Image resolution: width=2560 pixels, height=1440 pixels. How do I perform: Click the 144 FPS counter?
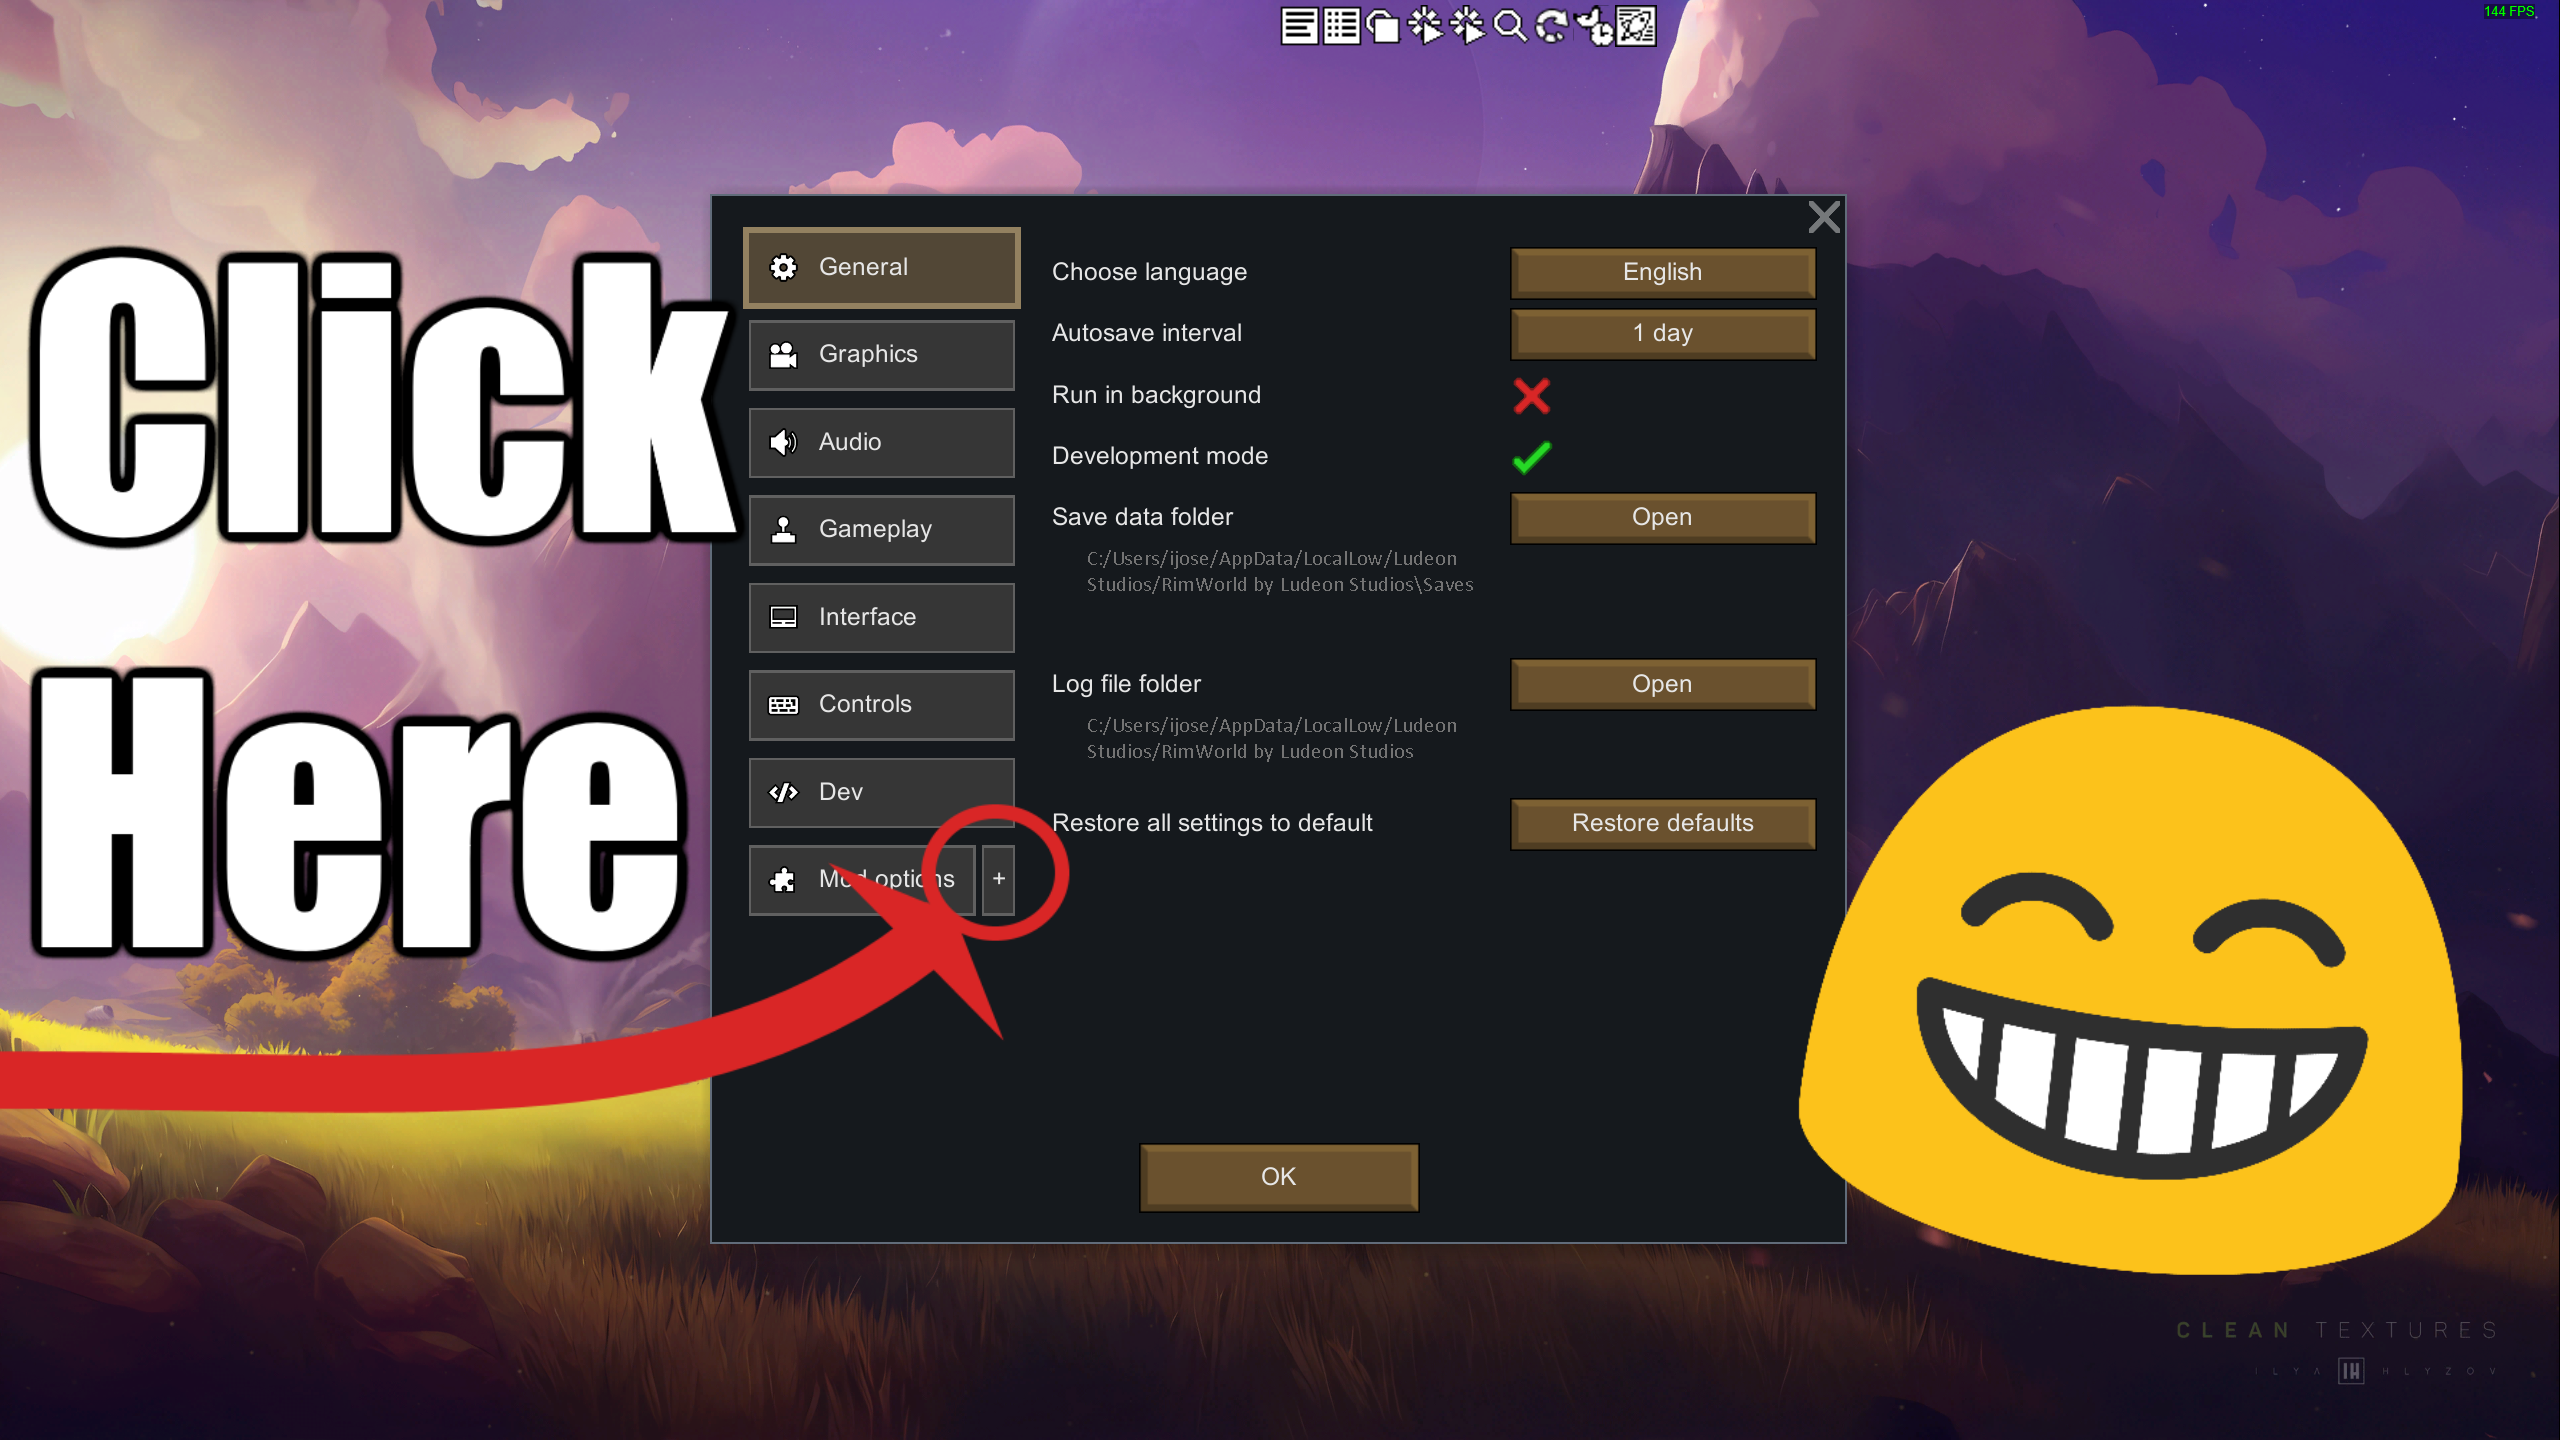point(2508,11)
